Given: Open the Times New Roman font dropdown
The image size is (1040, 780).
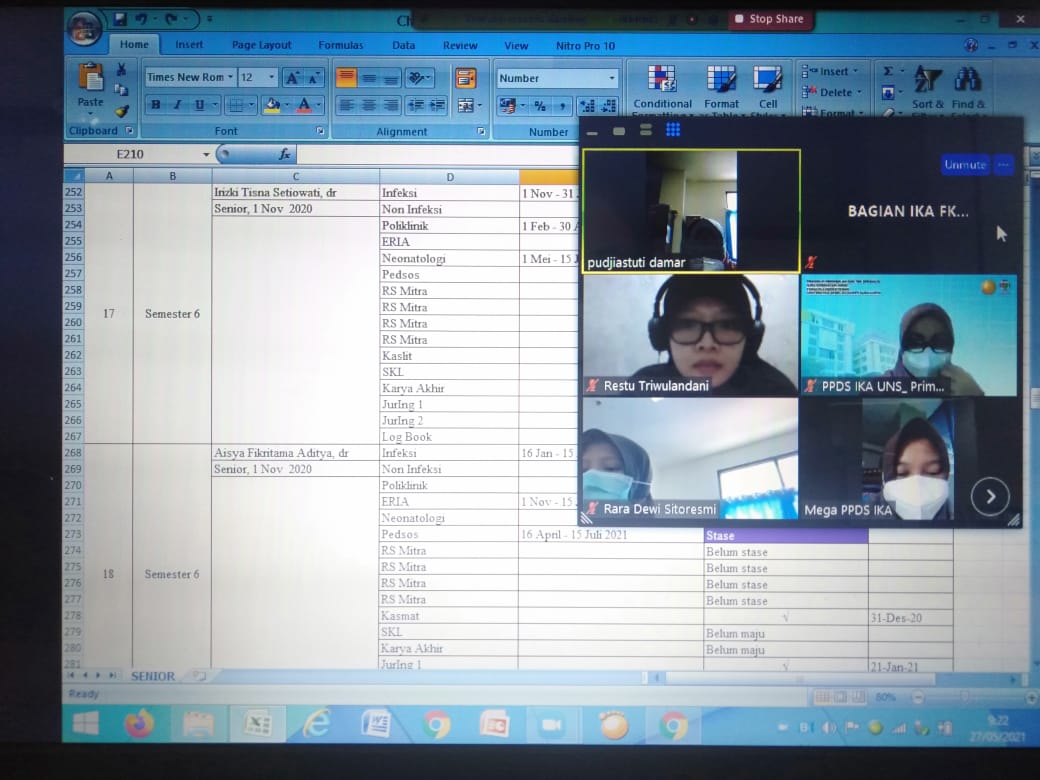Looking at the screenshot, I should pos(231,78).
